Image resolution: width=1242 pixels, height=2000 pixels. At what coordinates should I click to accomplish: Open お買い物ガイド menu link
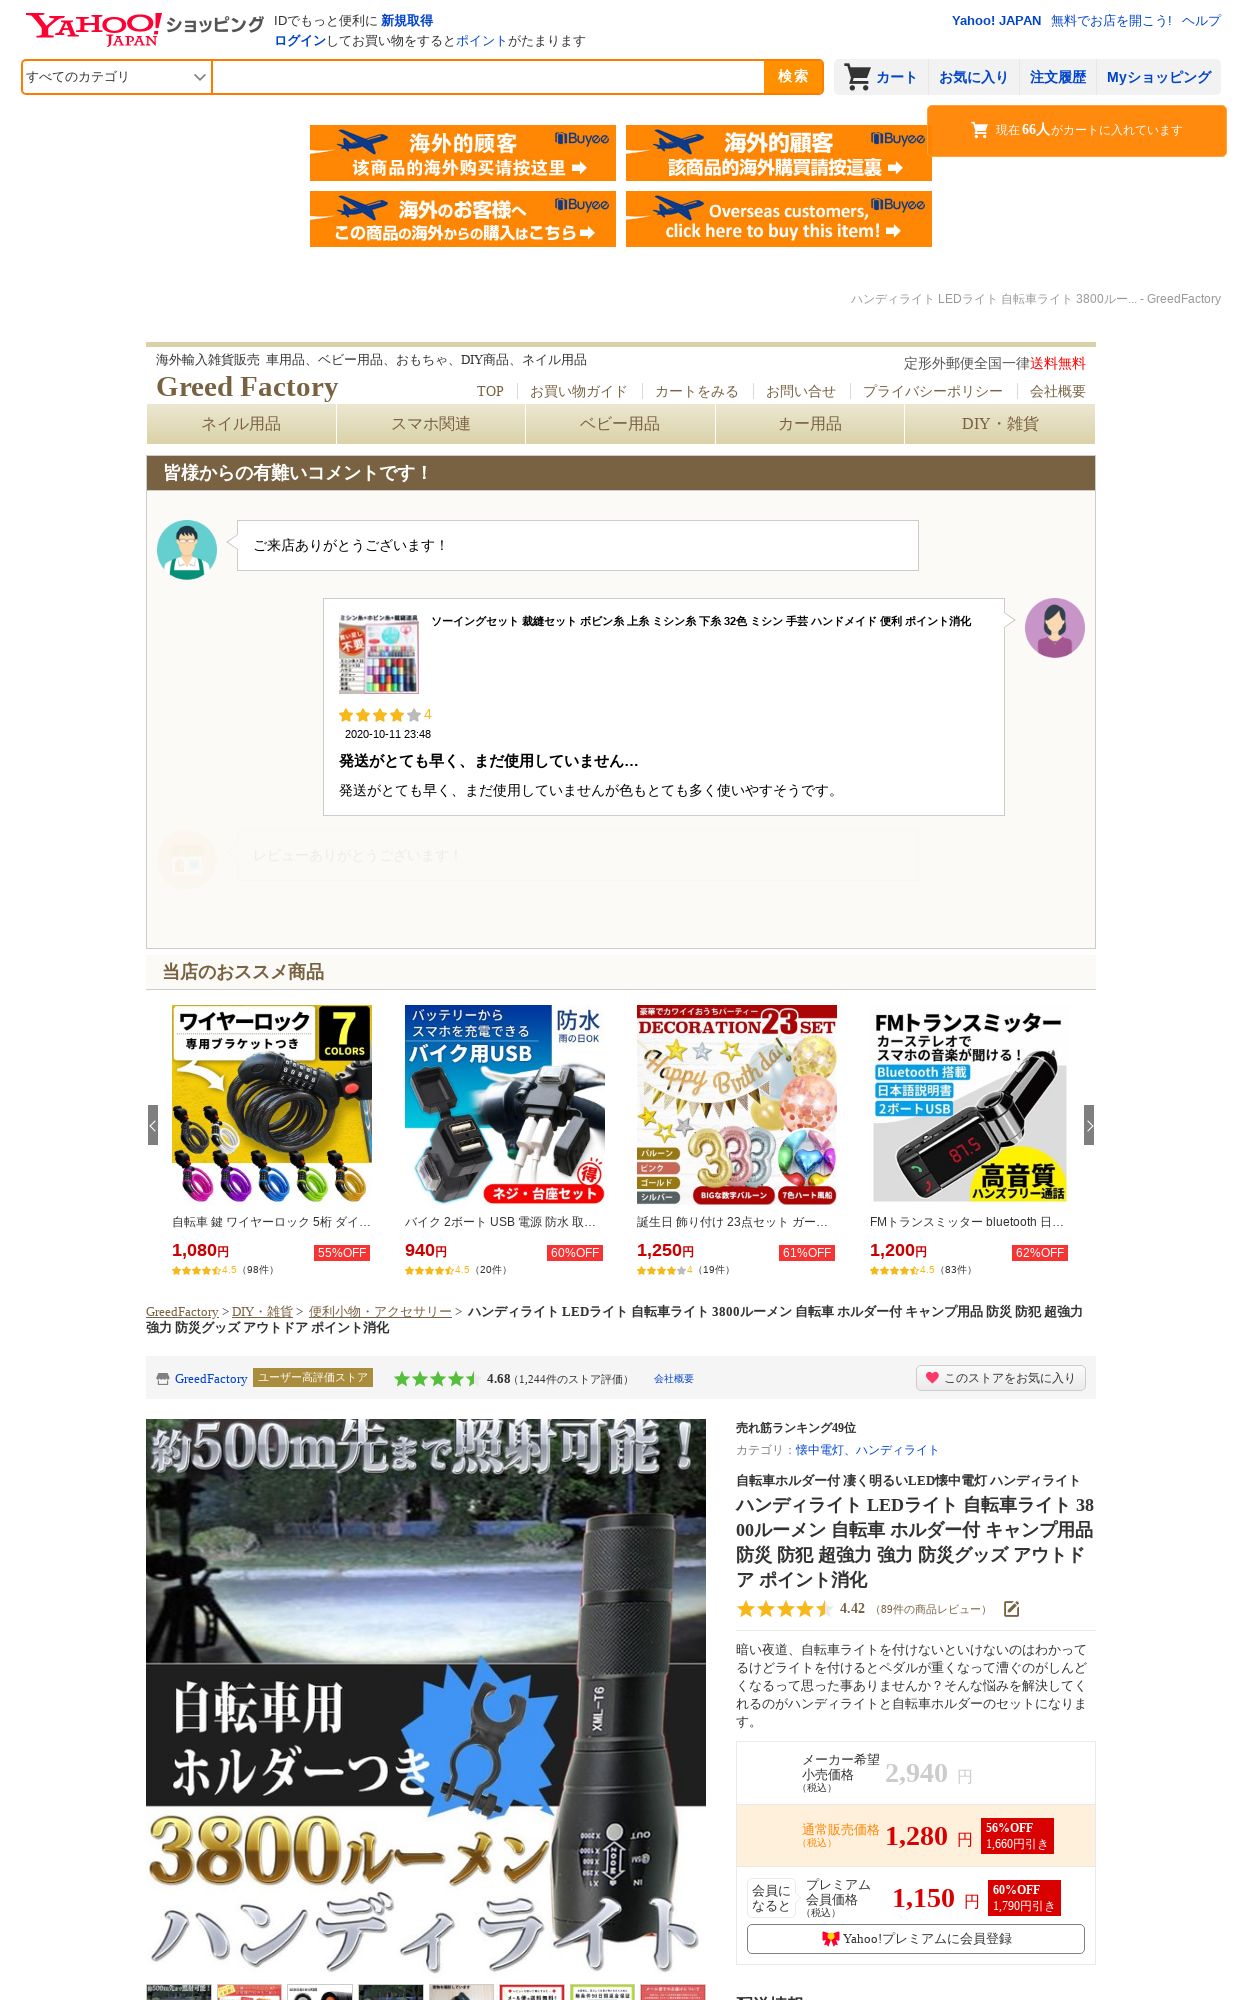578,392
